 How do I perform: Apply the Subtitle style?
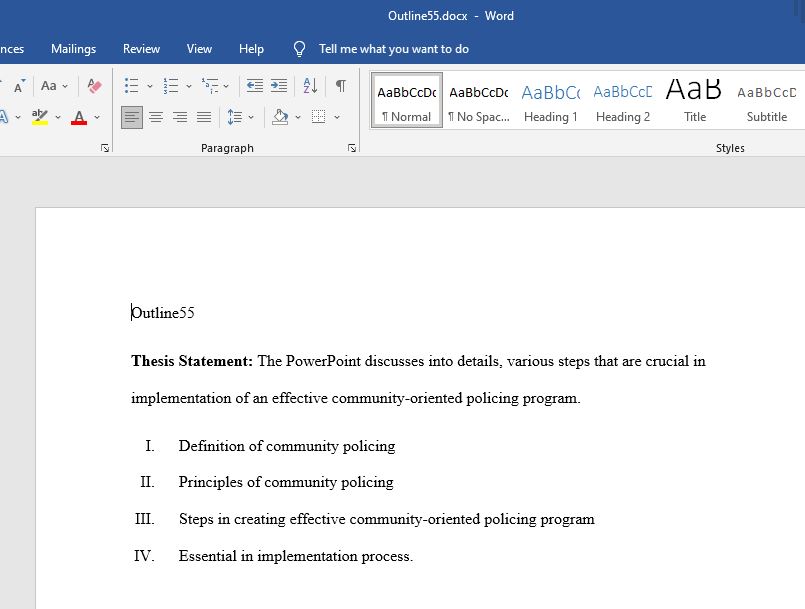[x=766, y=100]
